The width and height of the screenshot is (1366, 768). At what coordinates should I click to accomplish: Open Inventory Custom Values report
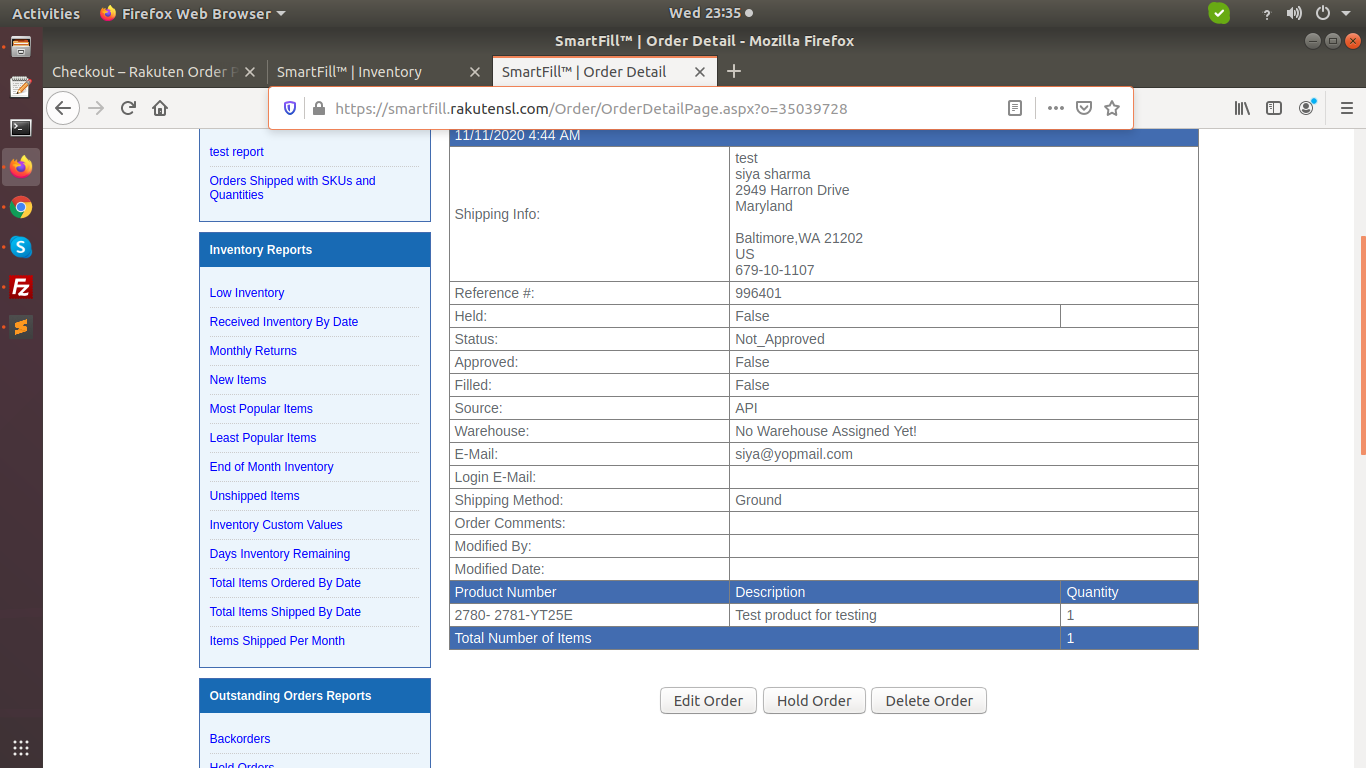tap(276, 525)
